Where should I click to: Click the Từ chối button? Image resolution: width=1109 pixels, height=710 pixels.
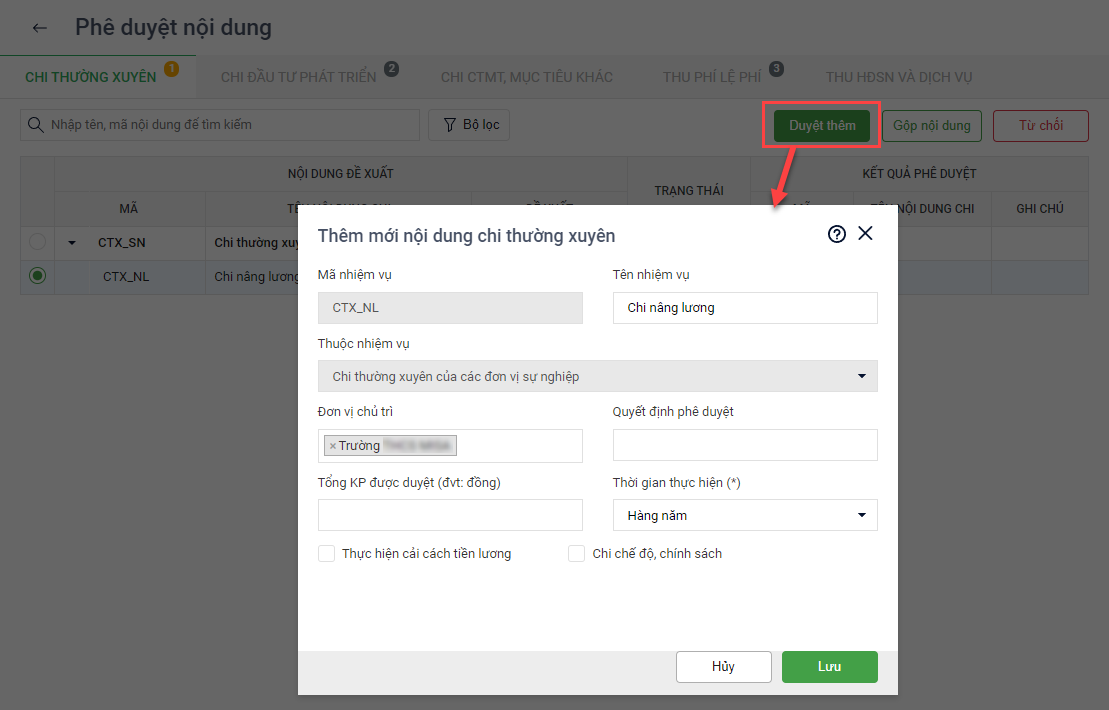point(1040,125)
